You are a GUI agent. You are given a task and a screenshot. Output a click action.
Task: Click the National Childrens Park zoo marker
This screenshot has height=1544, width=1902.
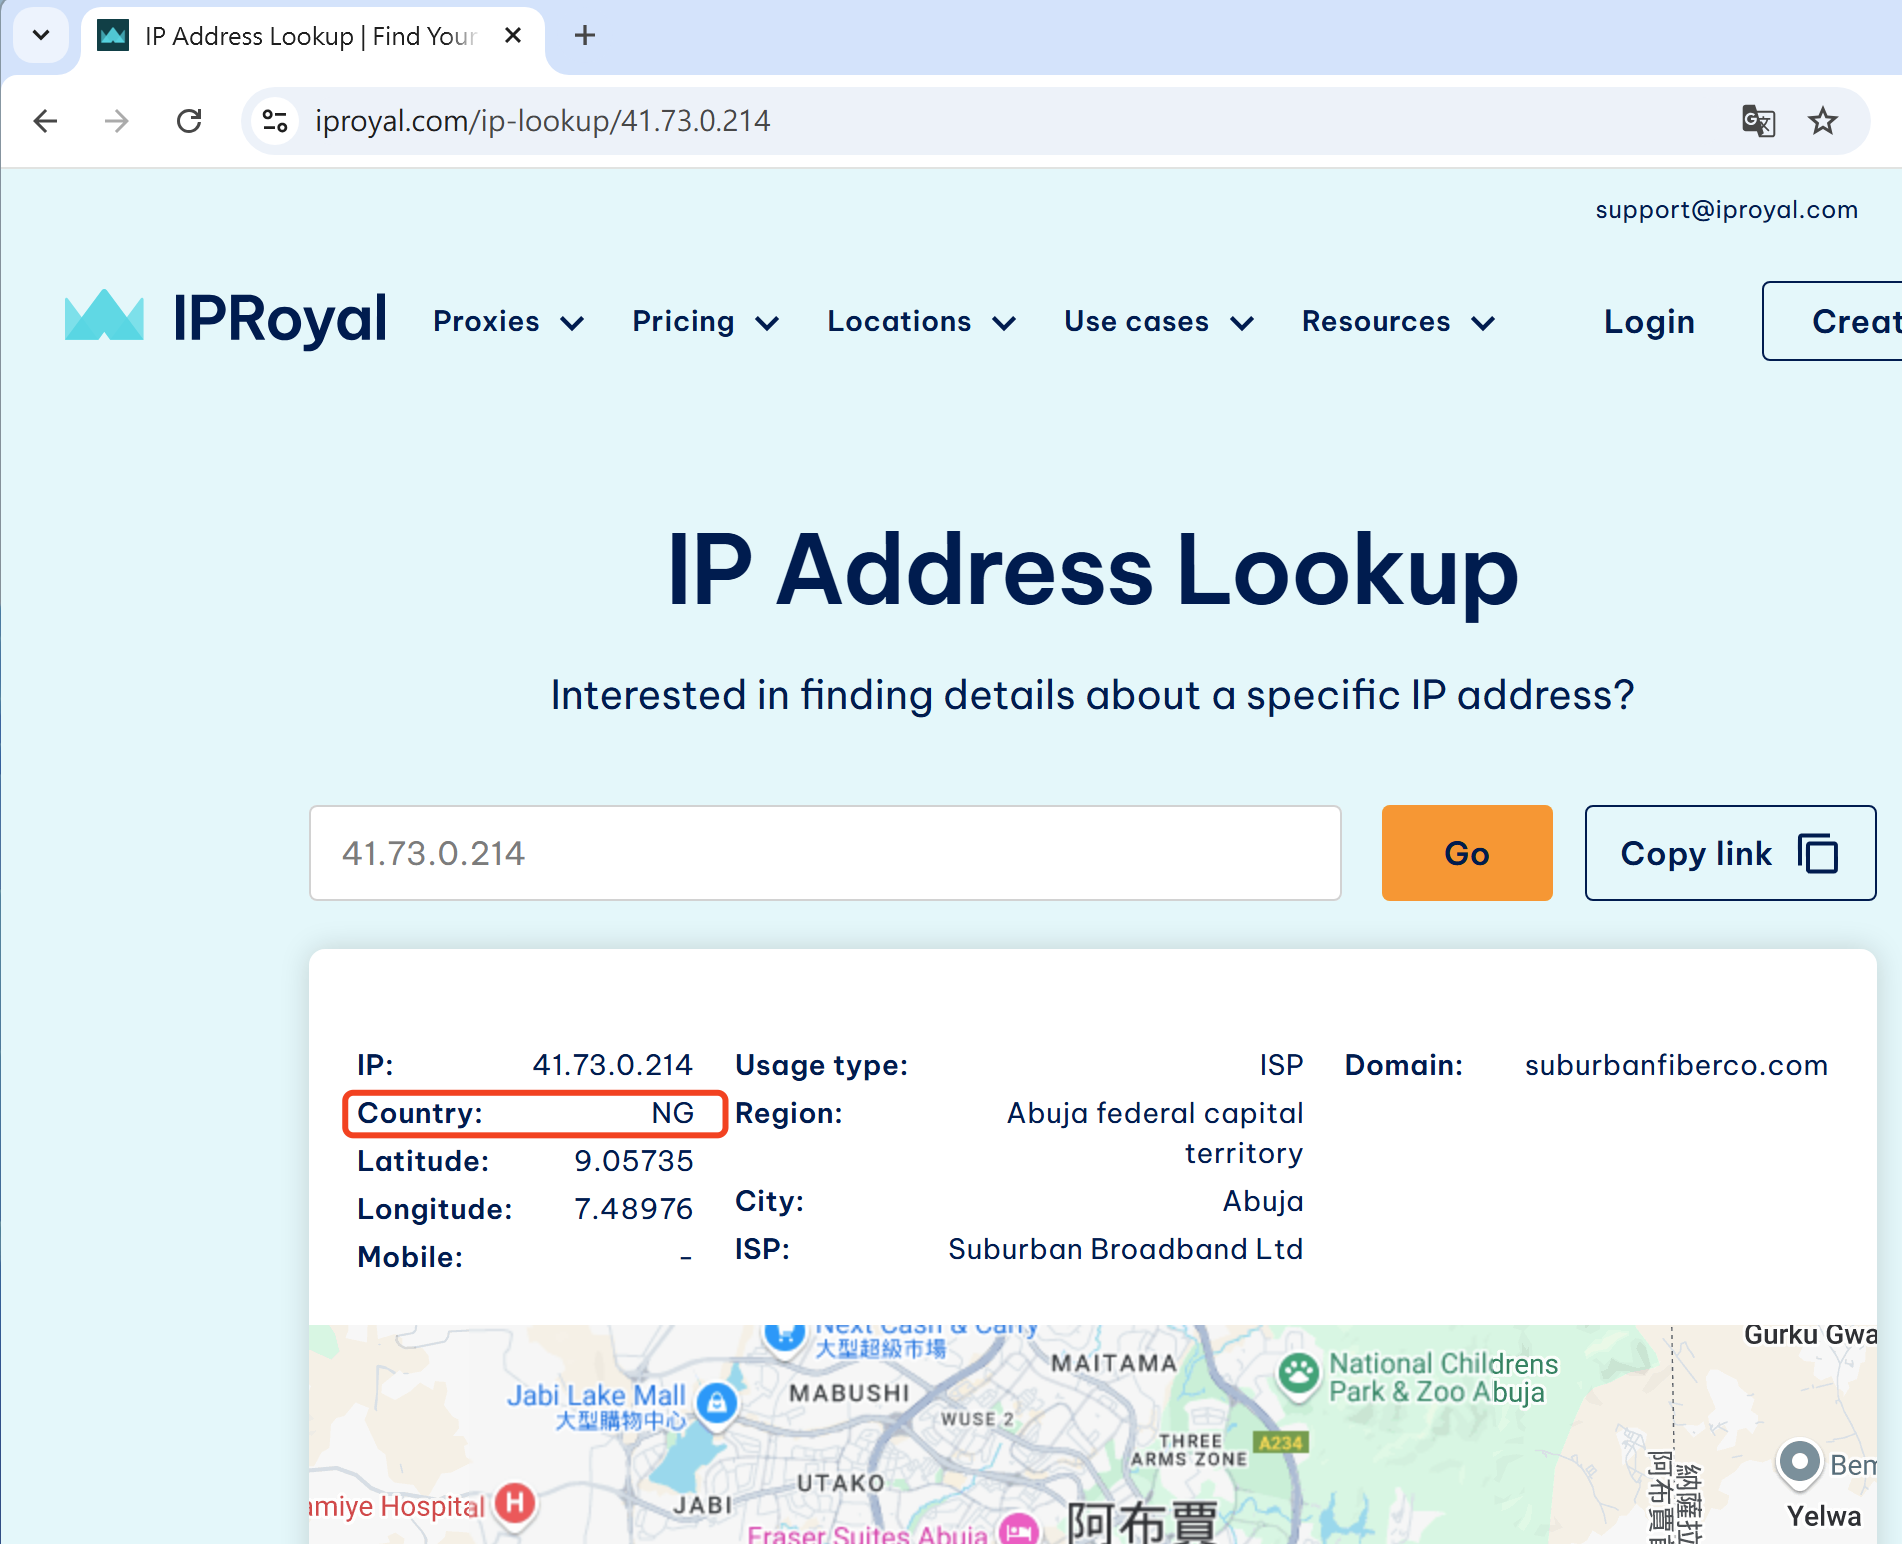1299,1375
